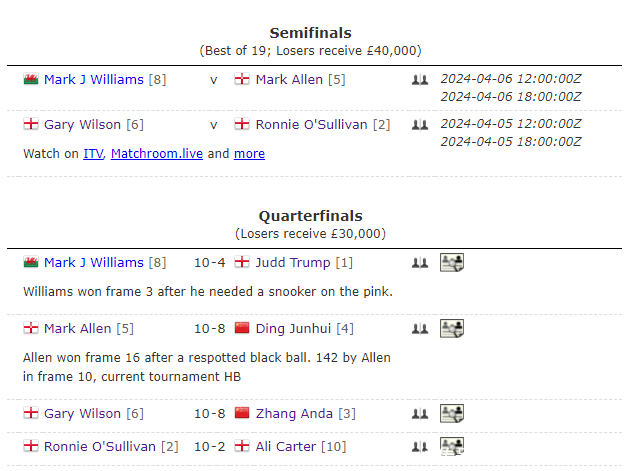Open head-to-head icon for Williams v Allen semifinal
The image size is (625, 471).
click(419, 80)
